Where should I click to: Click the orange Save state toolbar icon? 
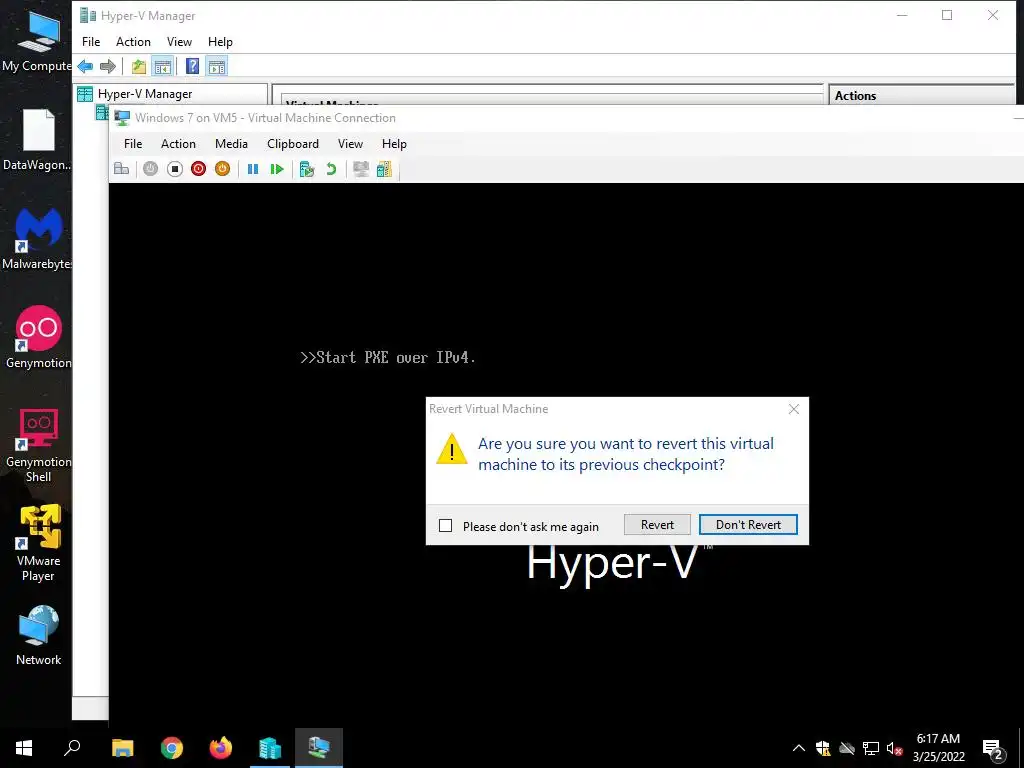coord(223,169)
